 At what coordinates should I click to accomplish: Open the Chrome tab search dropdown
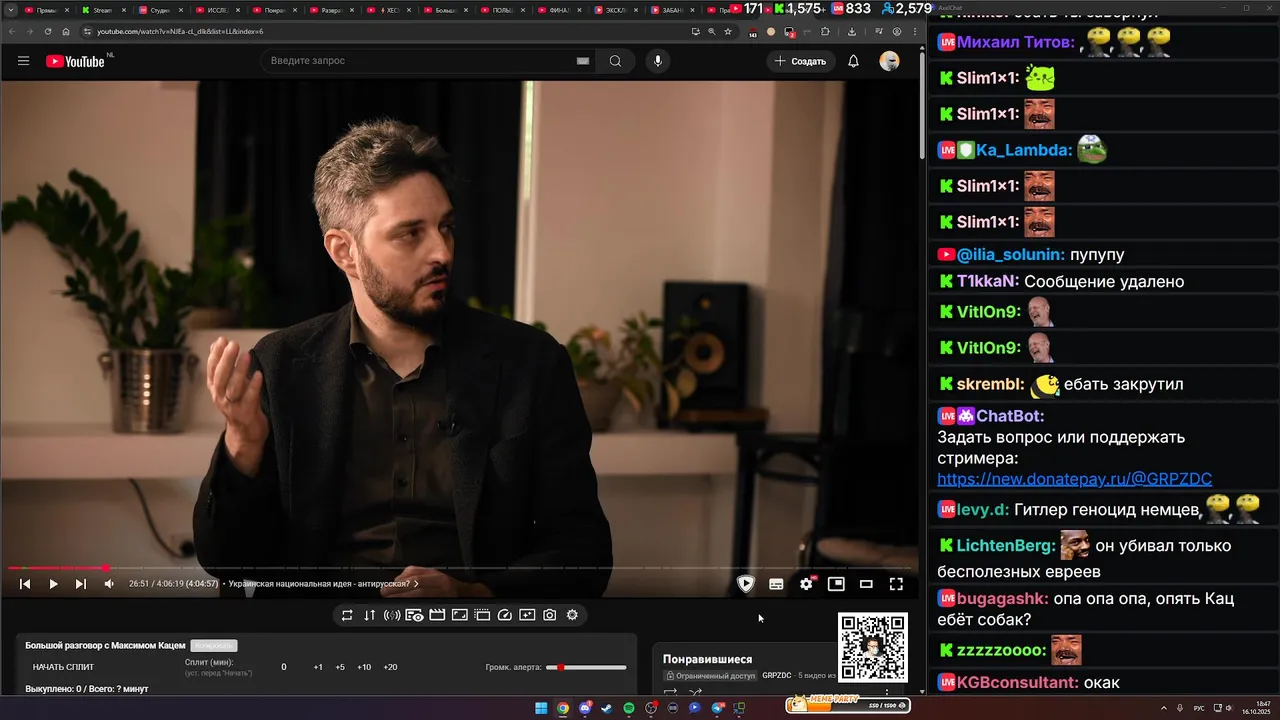click(x=10, y=9)
